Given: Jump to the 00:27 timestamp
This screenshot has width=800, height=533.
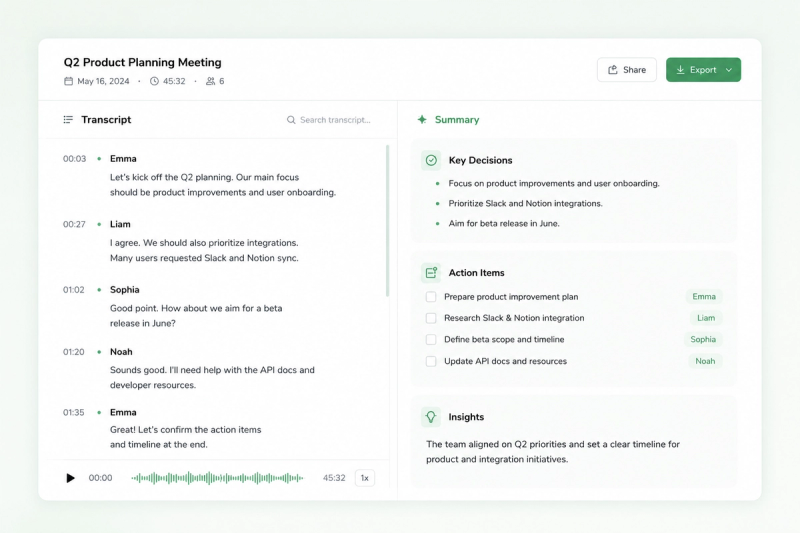Looking at the screenshot, I should tap(74, 224).
